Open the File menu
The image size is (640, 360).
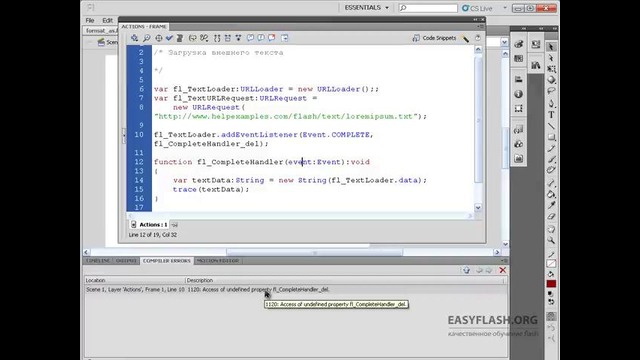[x=90, y=20]
